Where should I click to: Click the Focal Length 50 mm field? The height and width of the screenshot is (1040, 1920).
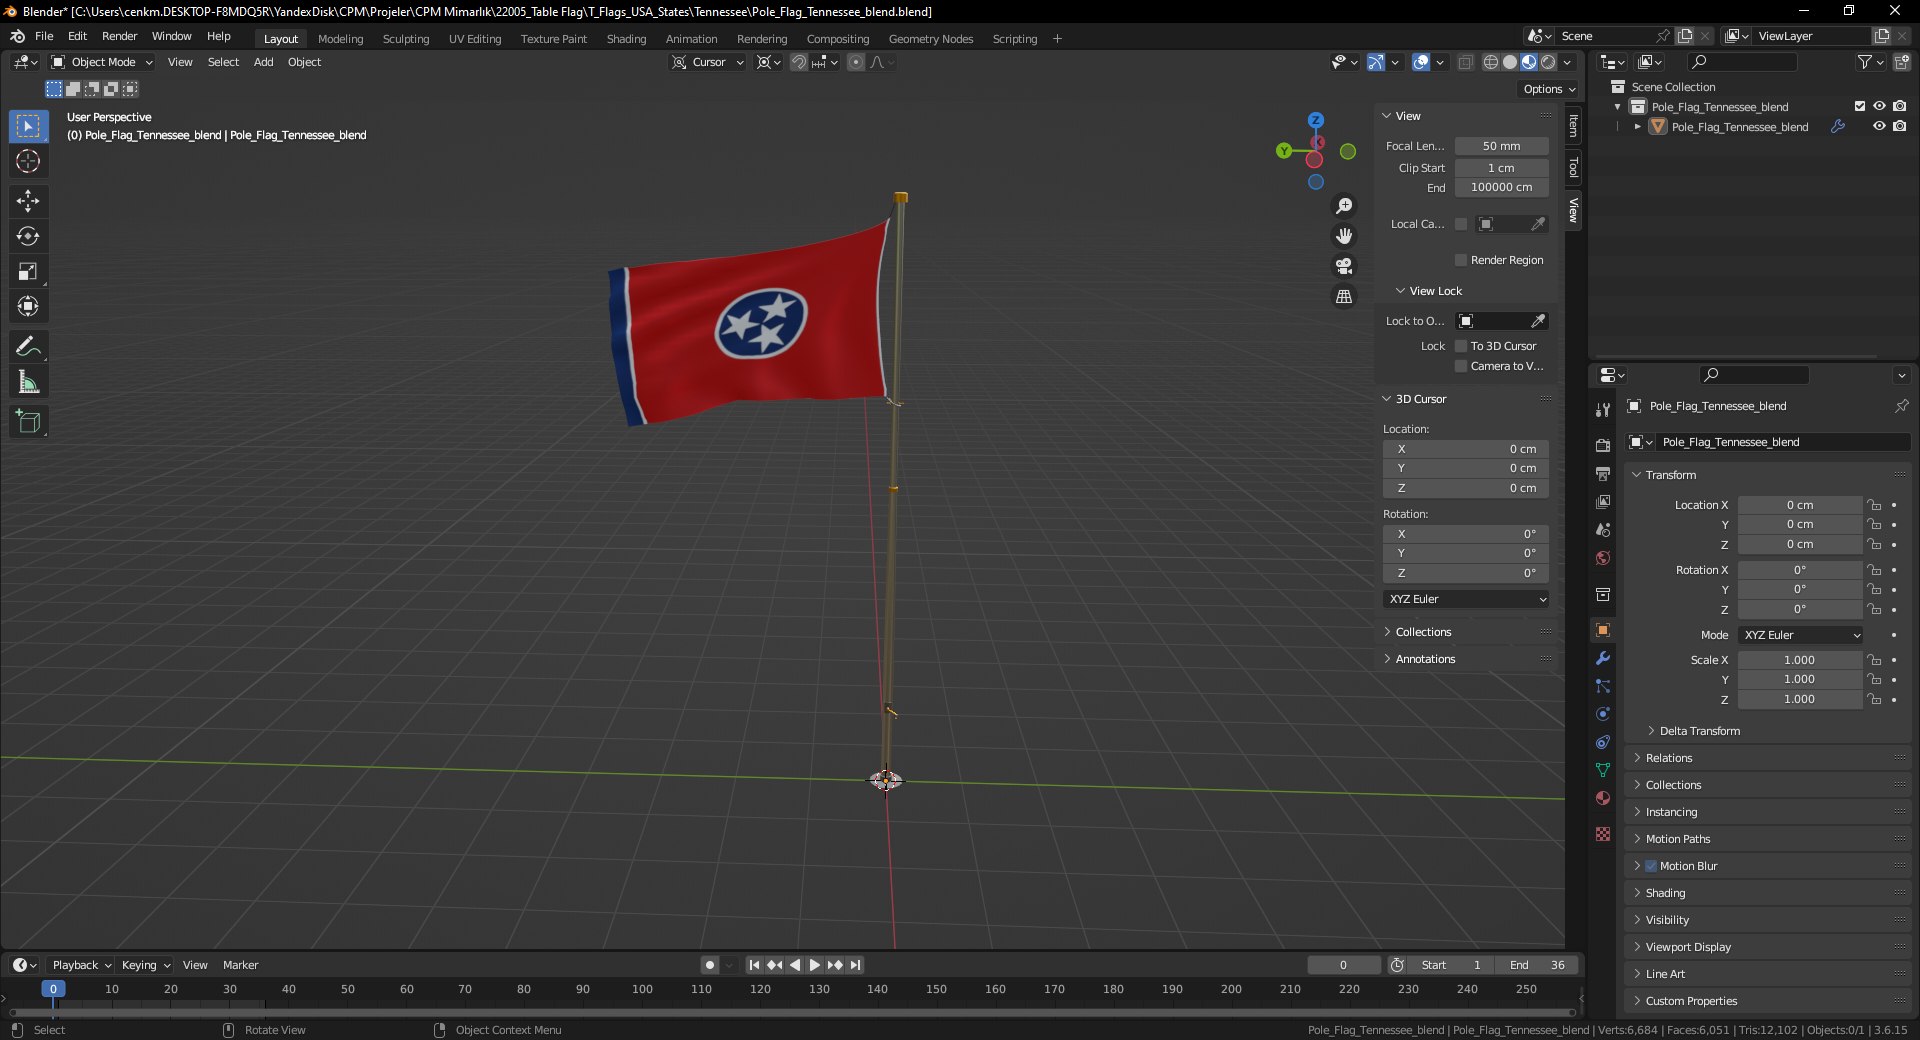(1501, 146)
